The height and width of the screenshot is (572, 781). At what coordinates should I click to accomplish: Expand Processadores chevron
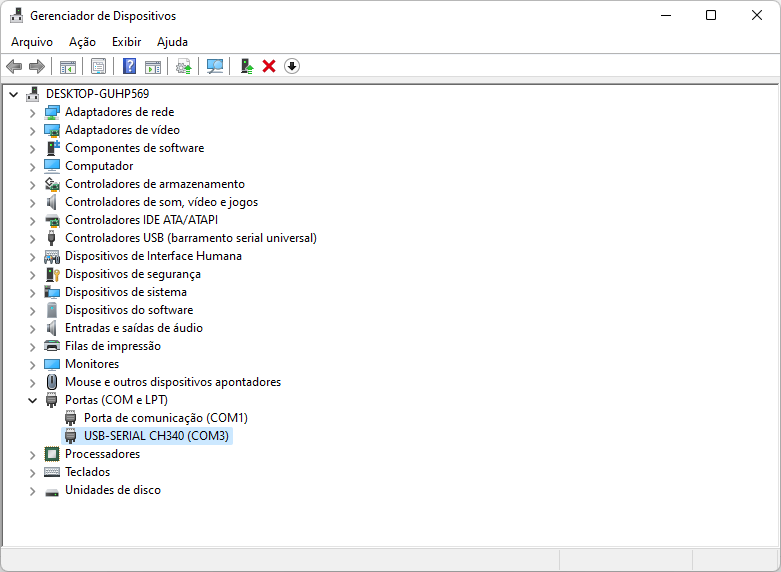coord(32,454)
